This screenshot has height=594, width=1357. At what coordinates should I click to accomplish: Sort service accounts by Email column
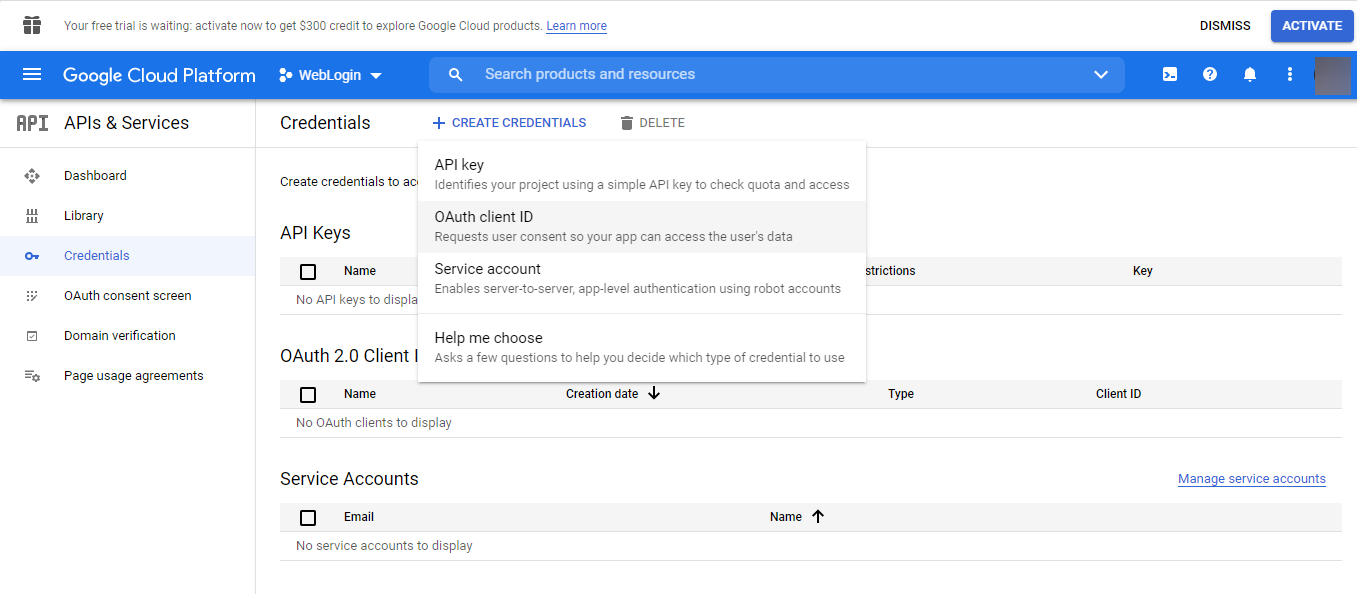click(359, 517)
